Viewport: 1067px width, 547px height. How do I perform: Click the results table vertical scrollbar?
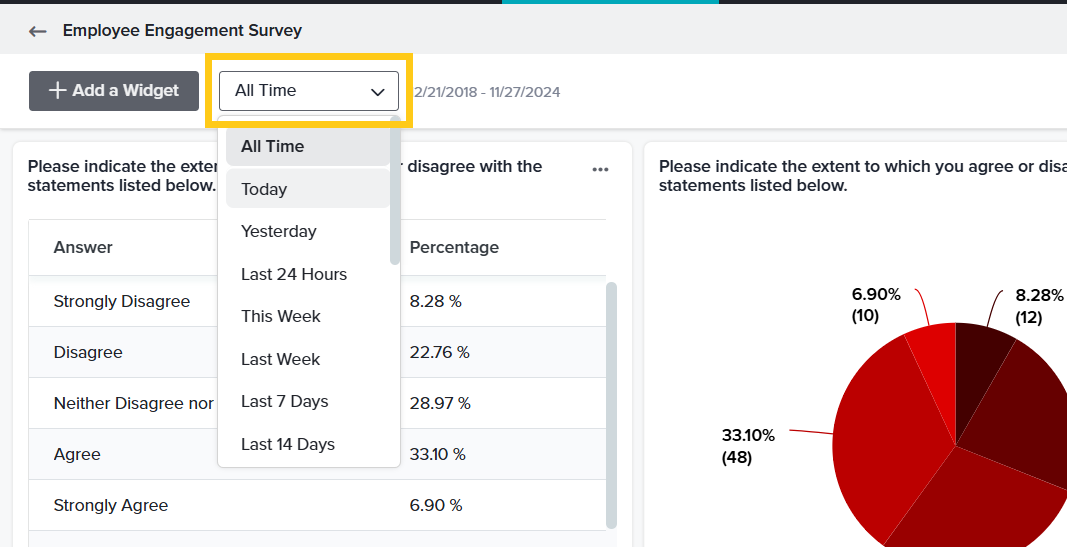pos(611,400)
